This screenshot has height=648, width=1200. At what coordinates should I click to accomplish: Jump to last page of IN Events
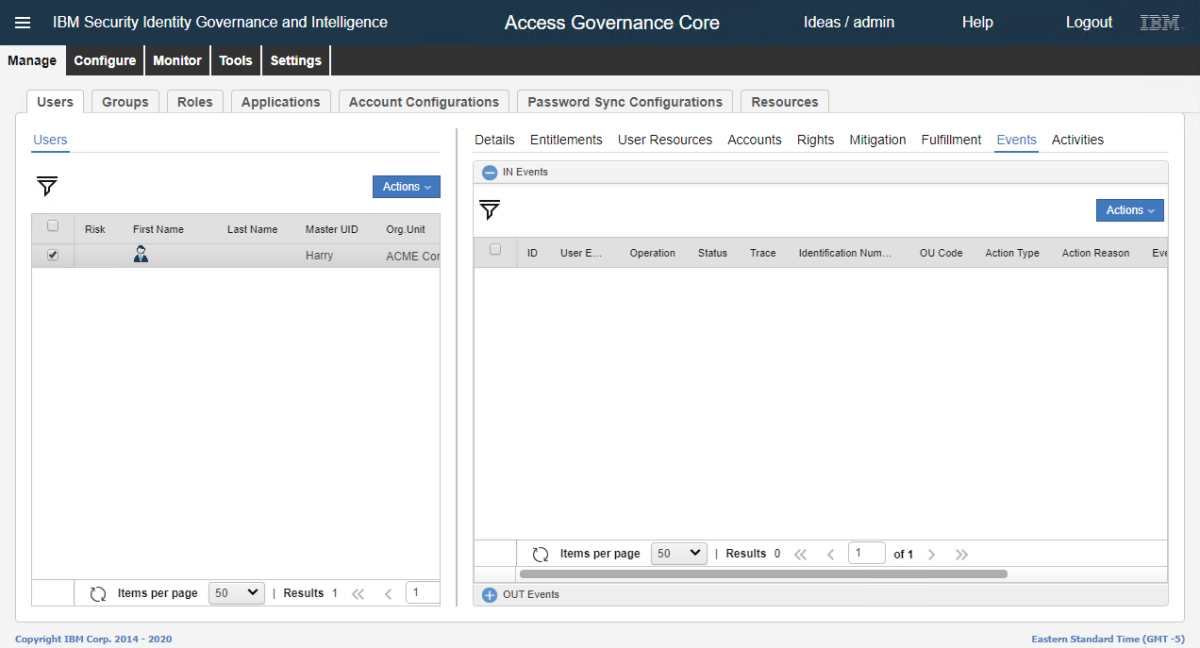pyautogui.click(x=961, y=554)
